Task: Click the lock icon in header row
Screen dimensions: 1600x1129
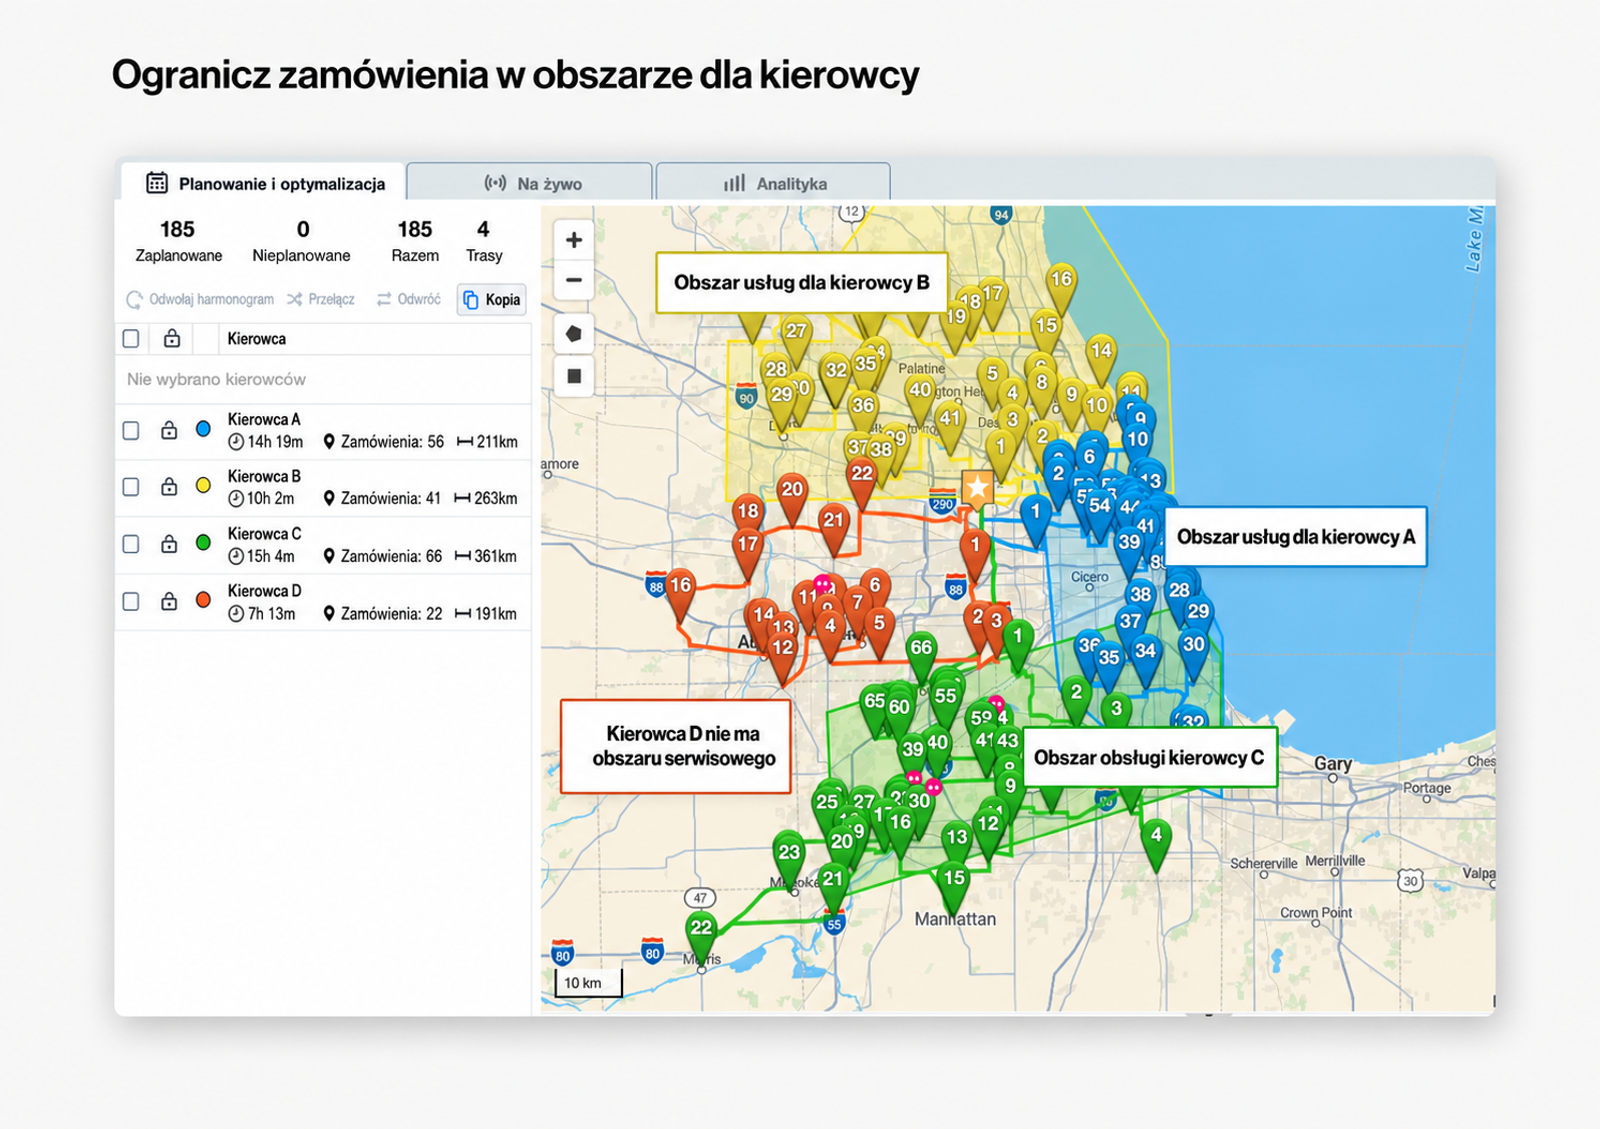Action: [172, 338]
